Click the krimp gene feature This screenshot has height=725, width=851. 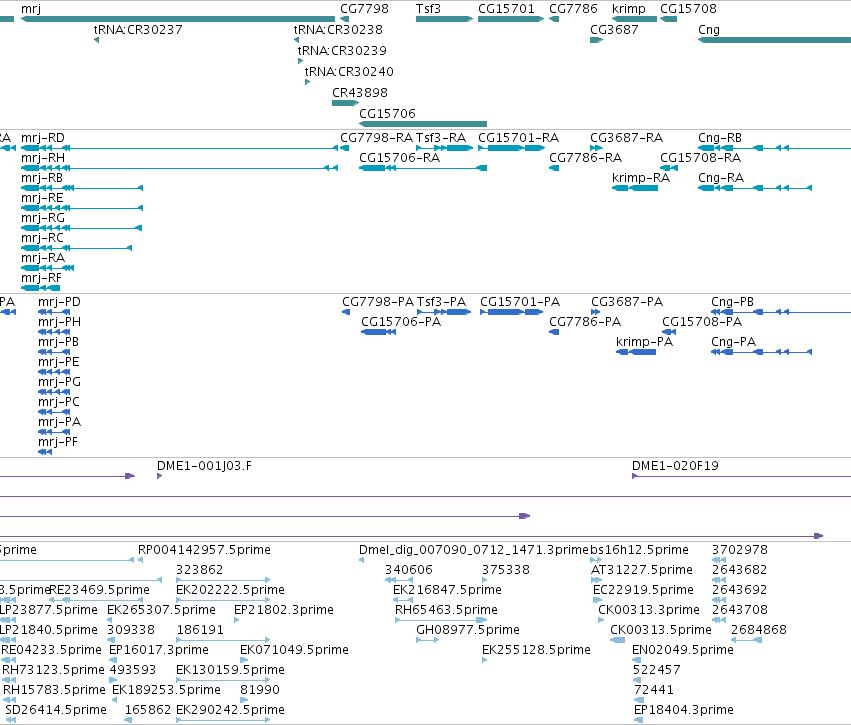tap(634, 19)
